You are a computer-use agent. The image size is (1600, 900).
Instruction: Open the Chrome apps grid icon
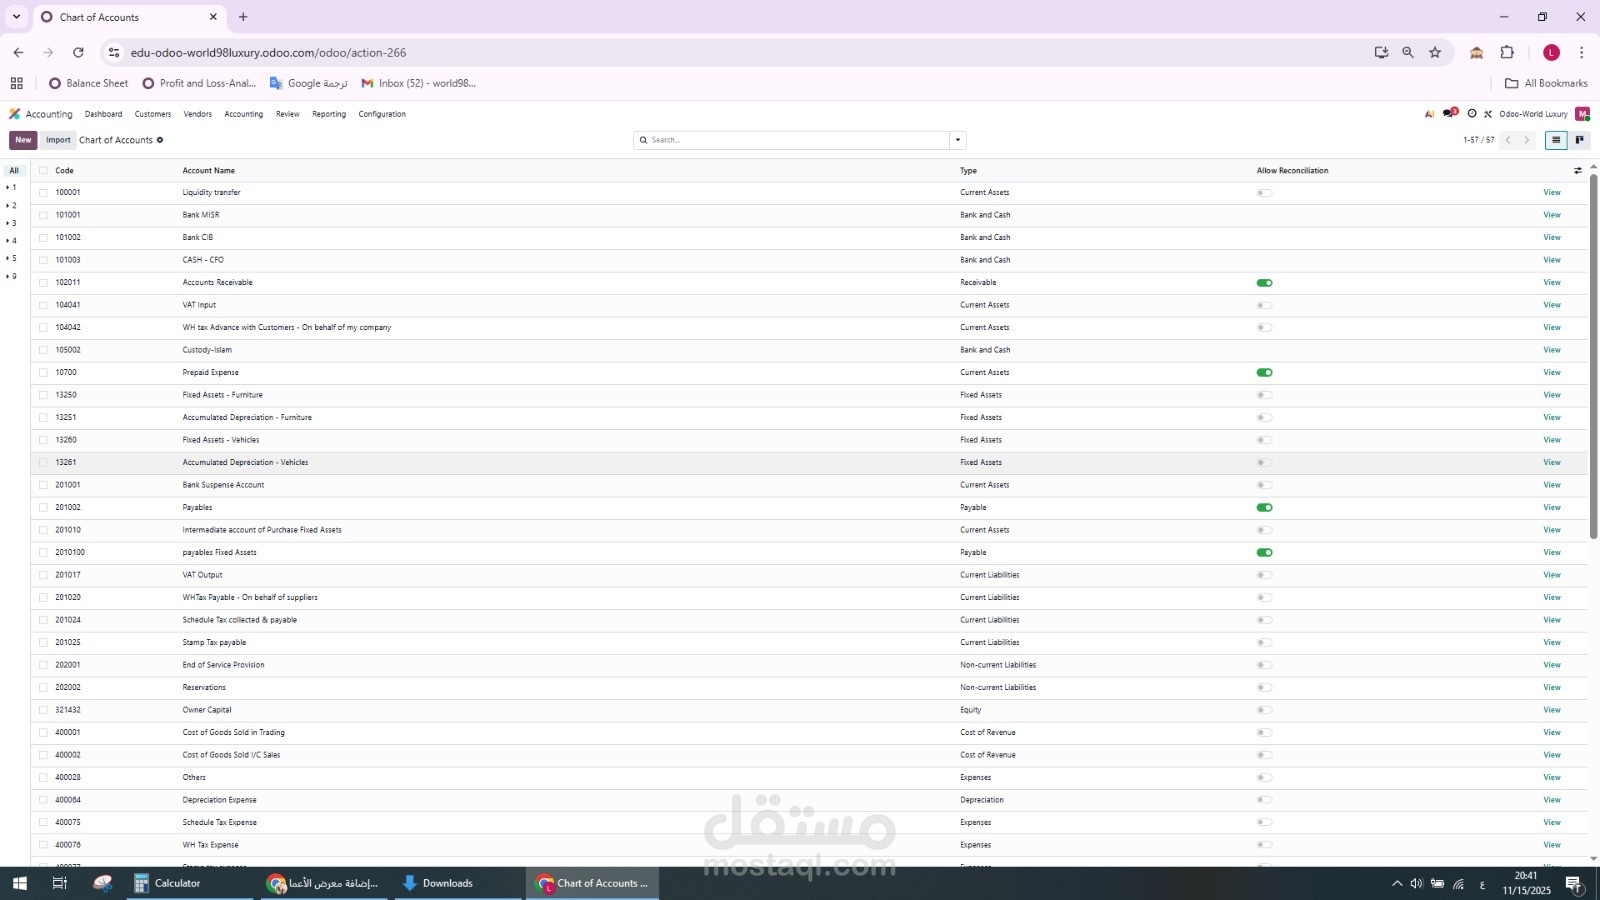[16, 84]
